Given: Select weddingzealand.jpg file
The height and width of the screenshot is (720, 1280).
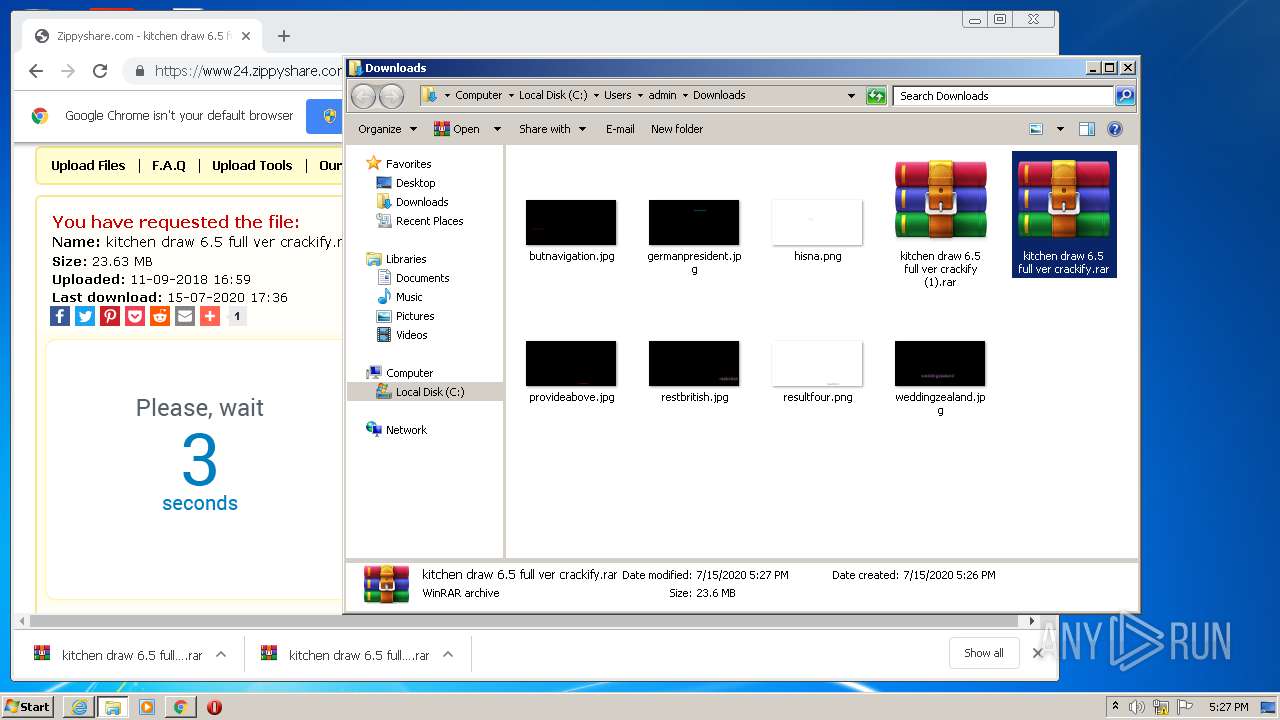Looking at the screenshot, I should [x=940, y=377].
